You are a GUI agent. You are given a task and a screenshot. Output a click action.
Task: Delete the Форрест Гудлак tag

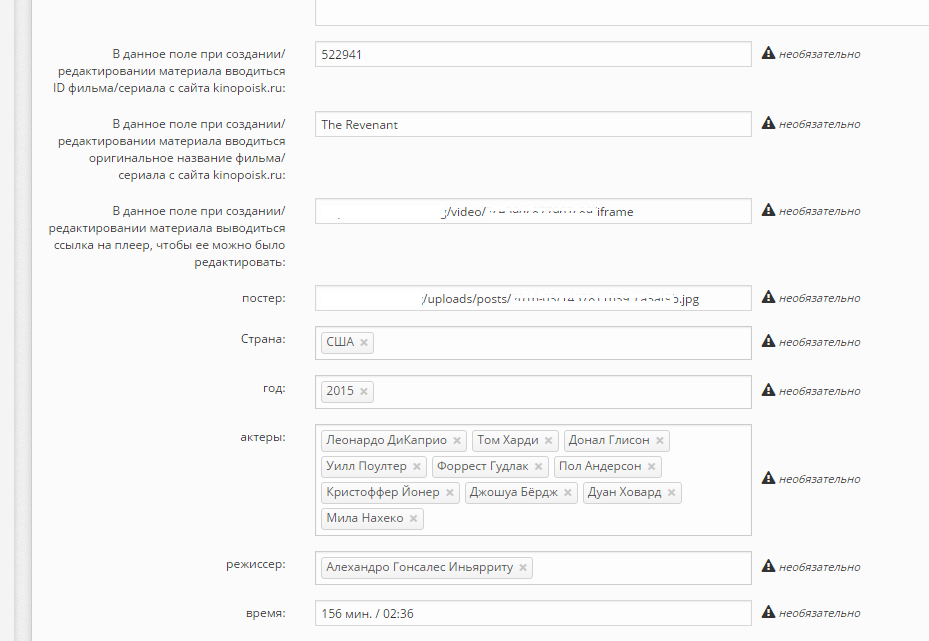click(x=539, y=467)
